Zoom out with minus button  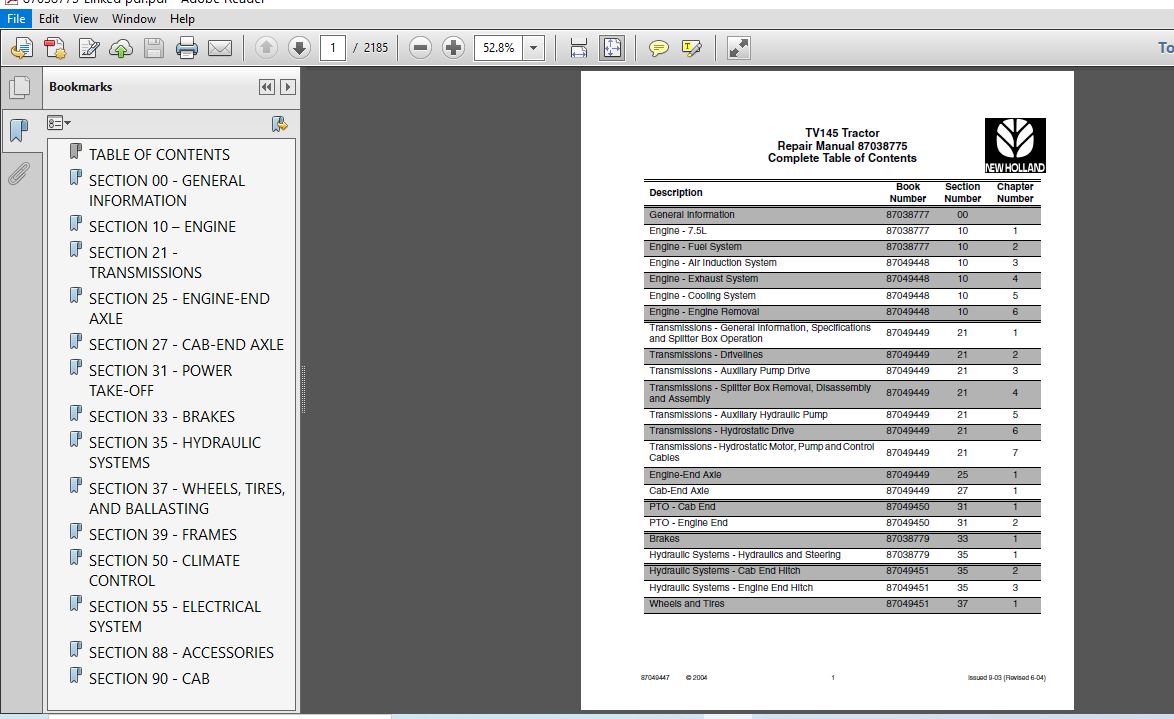(420, 48)
